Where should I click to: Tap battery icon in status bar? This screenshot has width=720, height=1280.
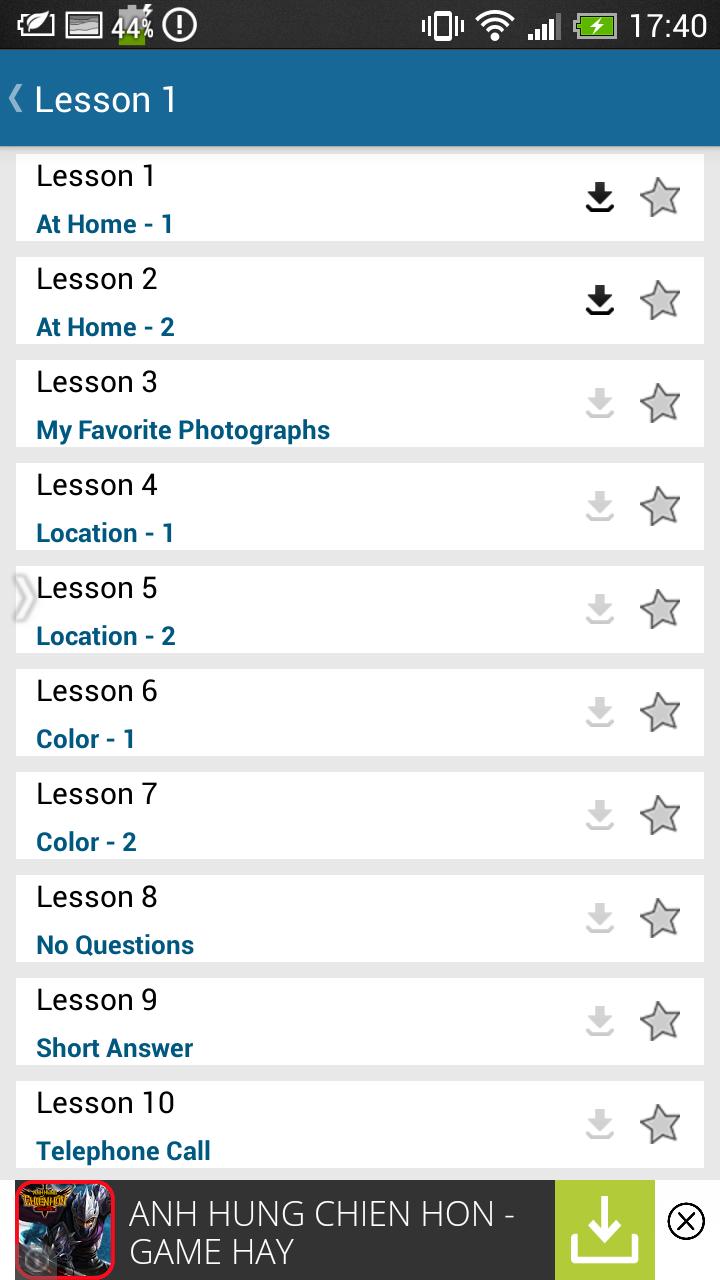(x=597, y=25)
